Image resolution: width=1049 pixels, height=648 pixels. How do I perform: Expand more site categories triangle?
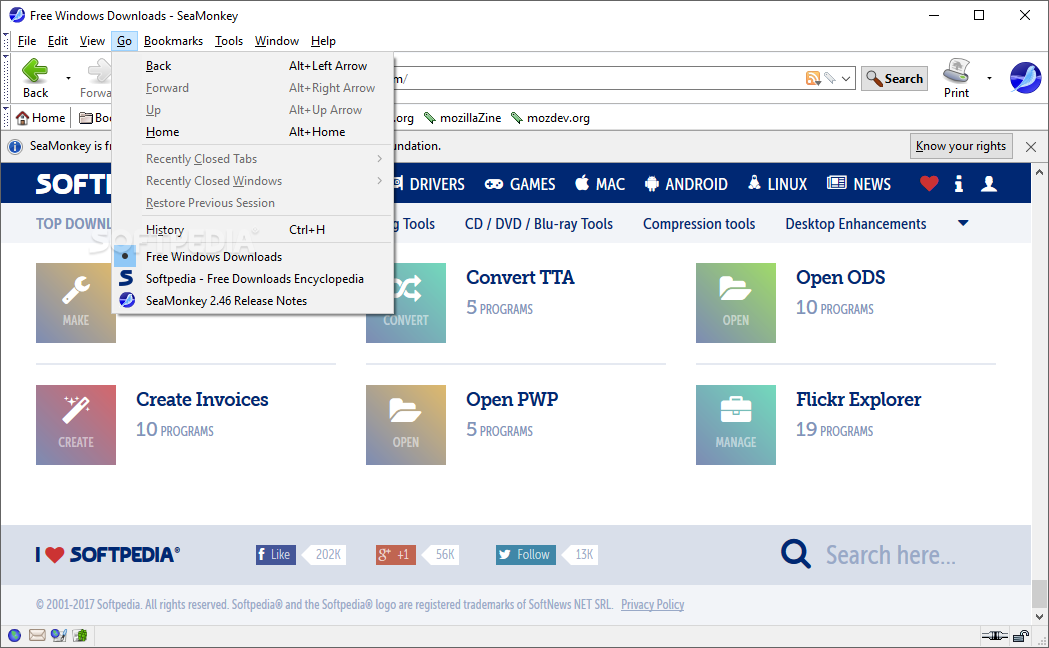point(963,223)
